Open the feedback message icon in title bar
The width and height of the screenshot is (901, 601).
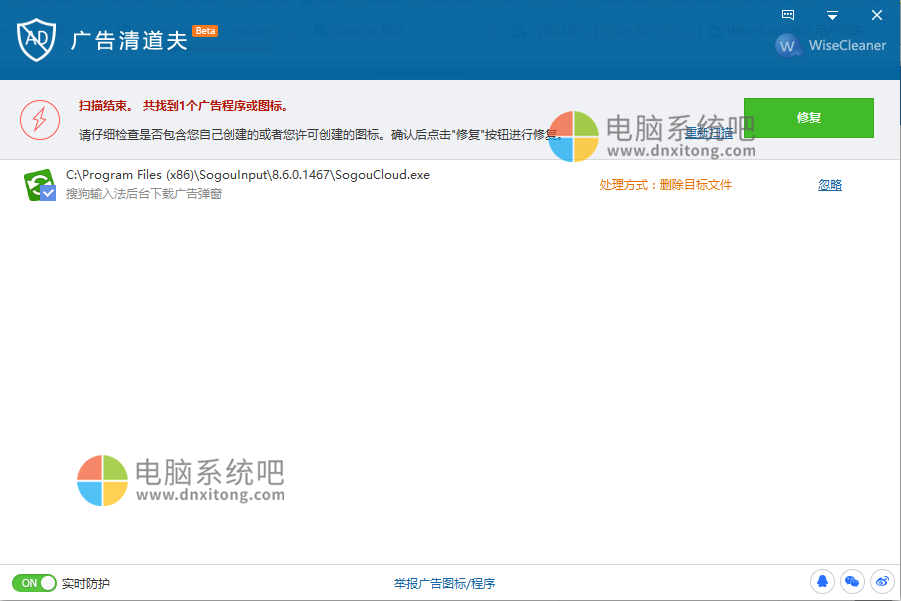[x=788, y=15]
